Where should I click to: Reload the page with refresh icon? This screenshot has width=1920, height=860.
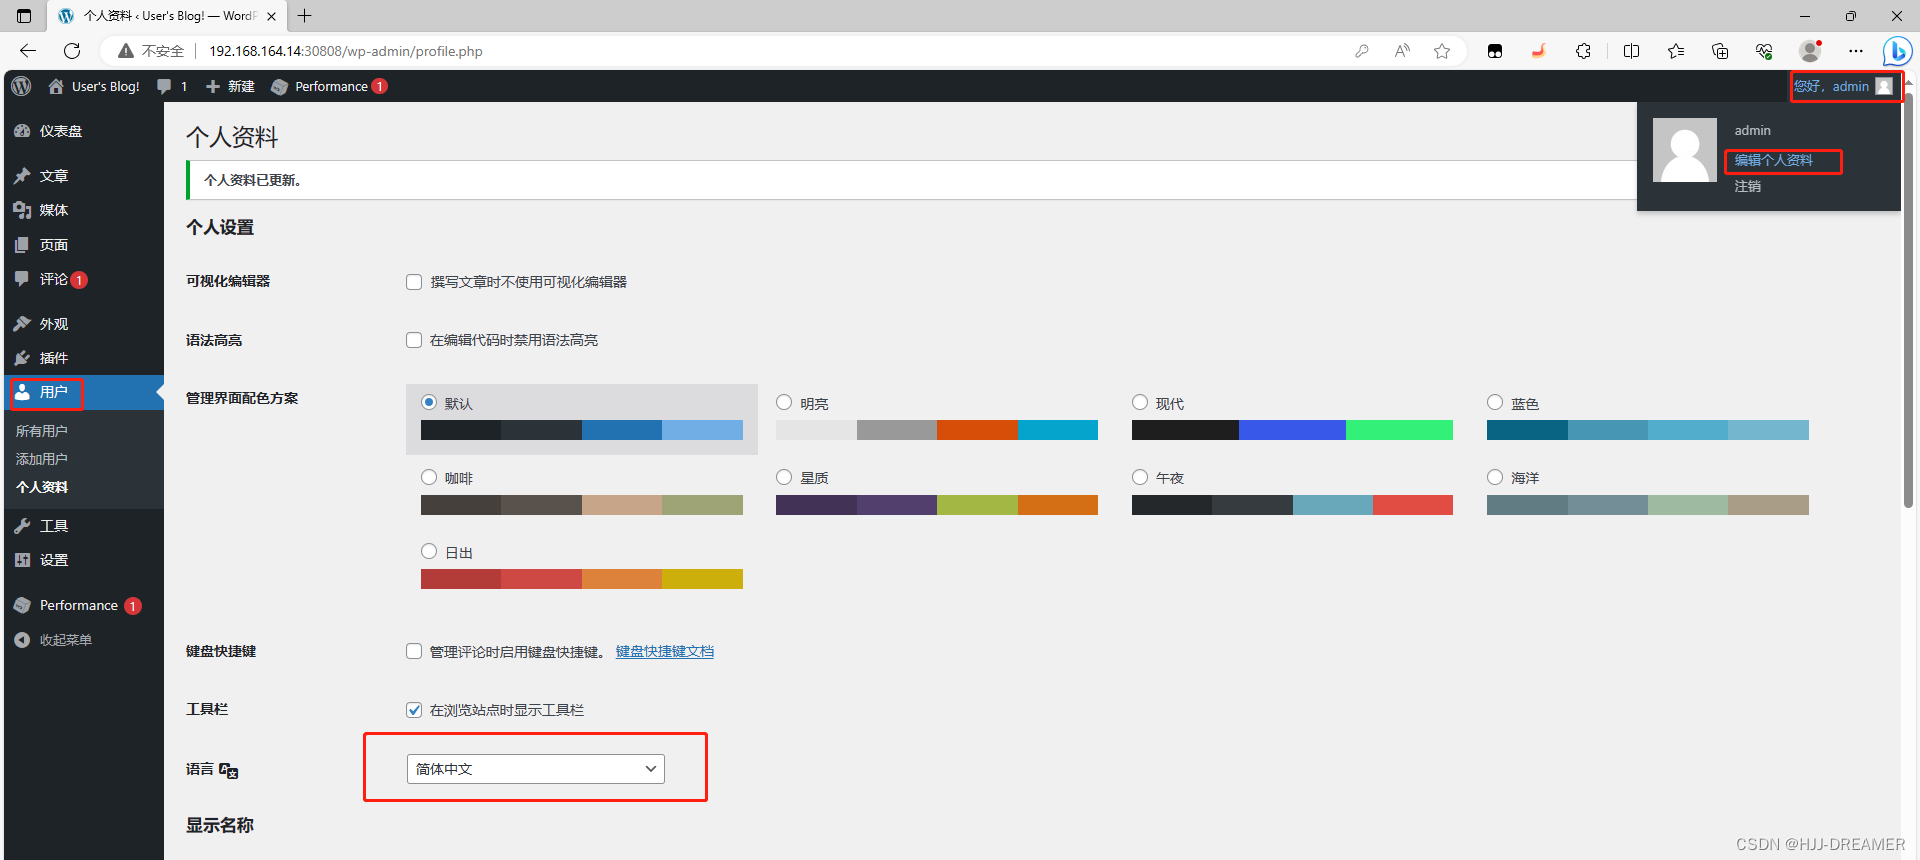(x=72, y=51)
